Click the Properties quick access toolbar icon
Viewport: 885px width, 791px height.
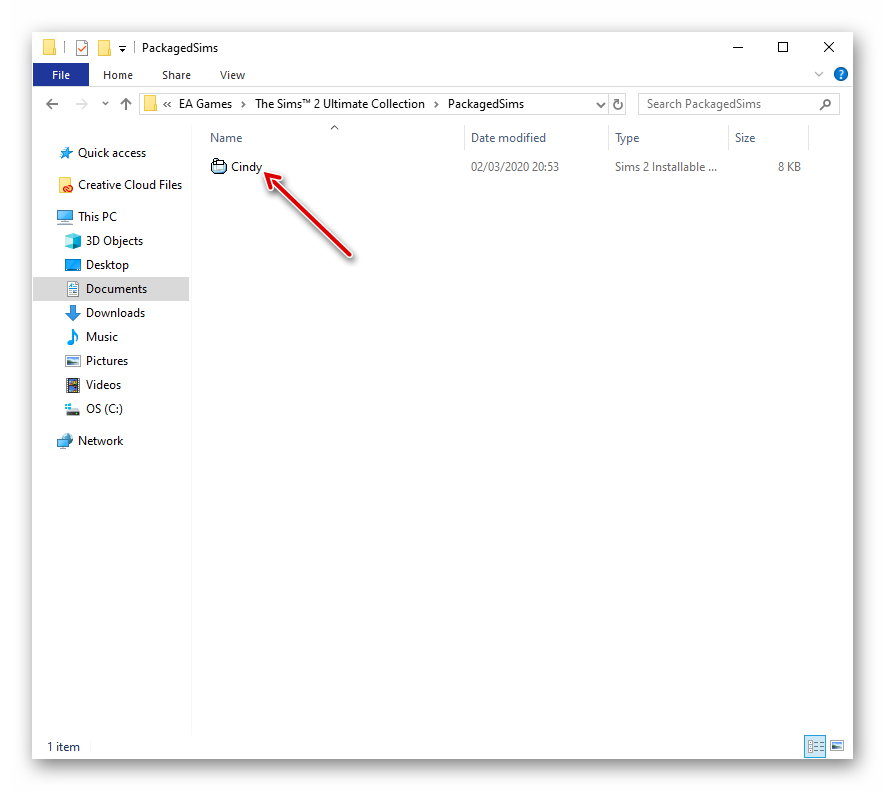[82, 48]
